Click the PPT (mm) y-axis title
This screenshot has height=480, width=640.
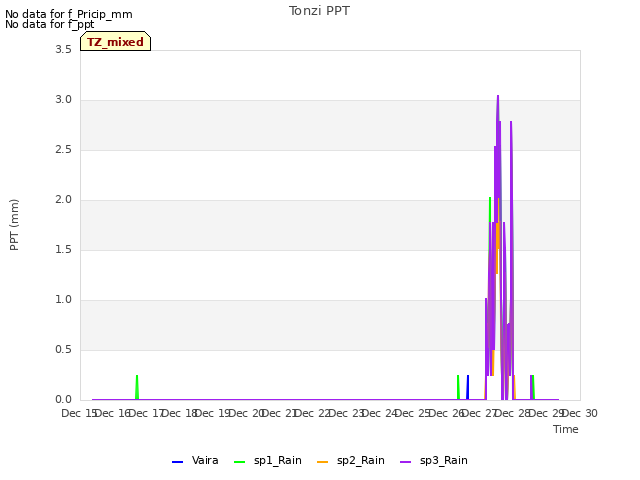pyautogui.click(x=14, y=224)
